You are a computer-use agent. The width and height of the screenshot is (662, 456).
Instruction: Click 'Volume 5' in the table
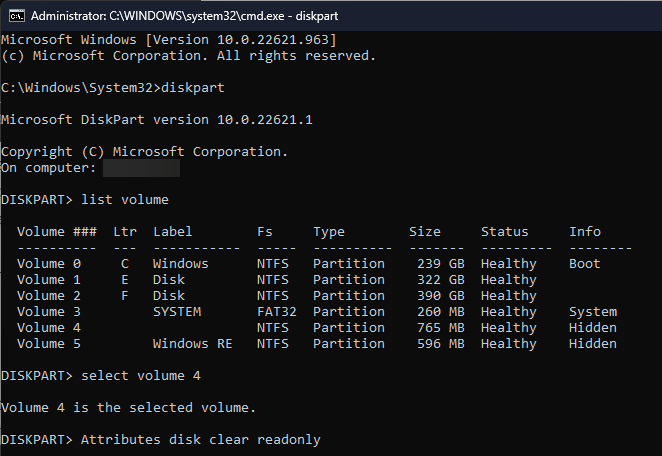click(x=49, y=344)
